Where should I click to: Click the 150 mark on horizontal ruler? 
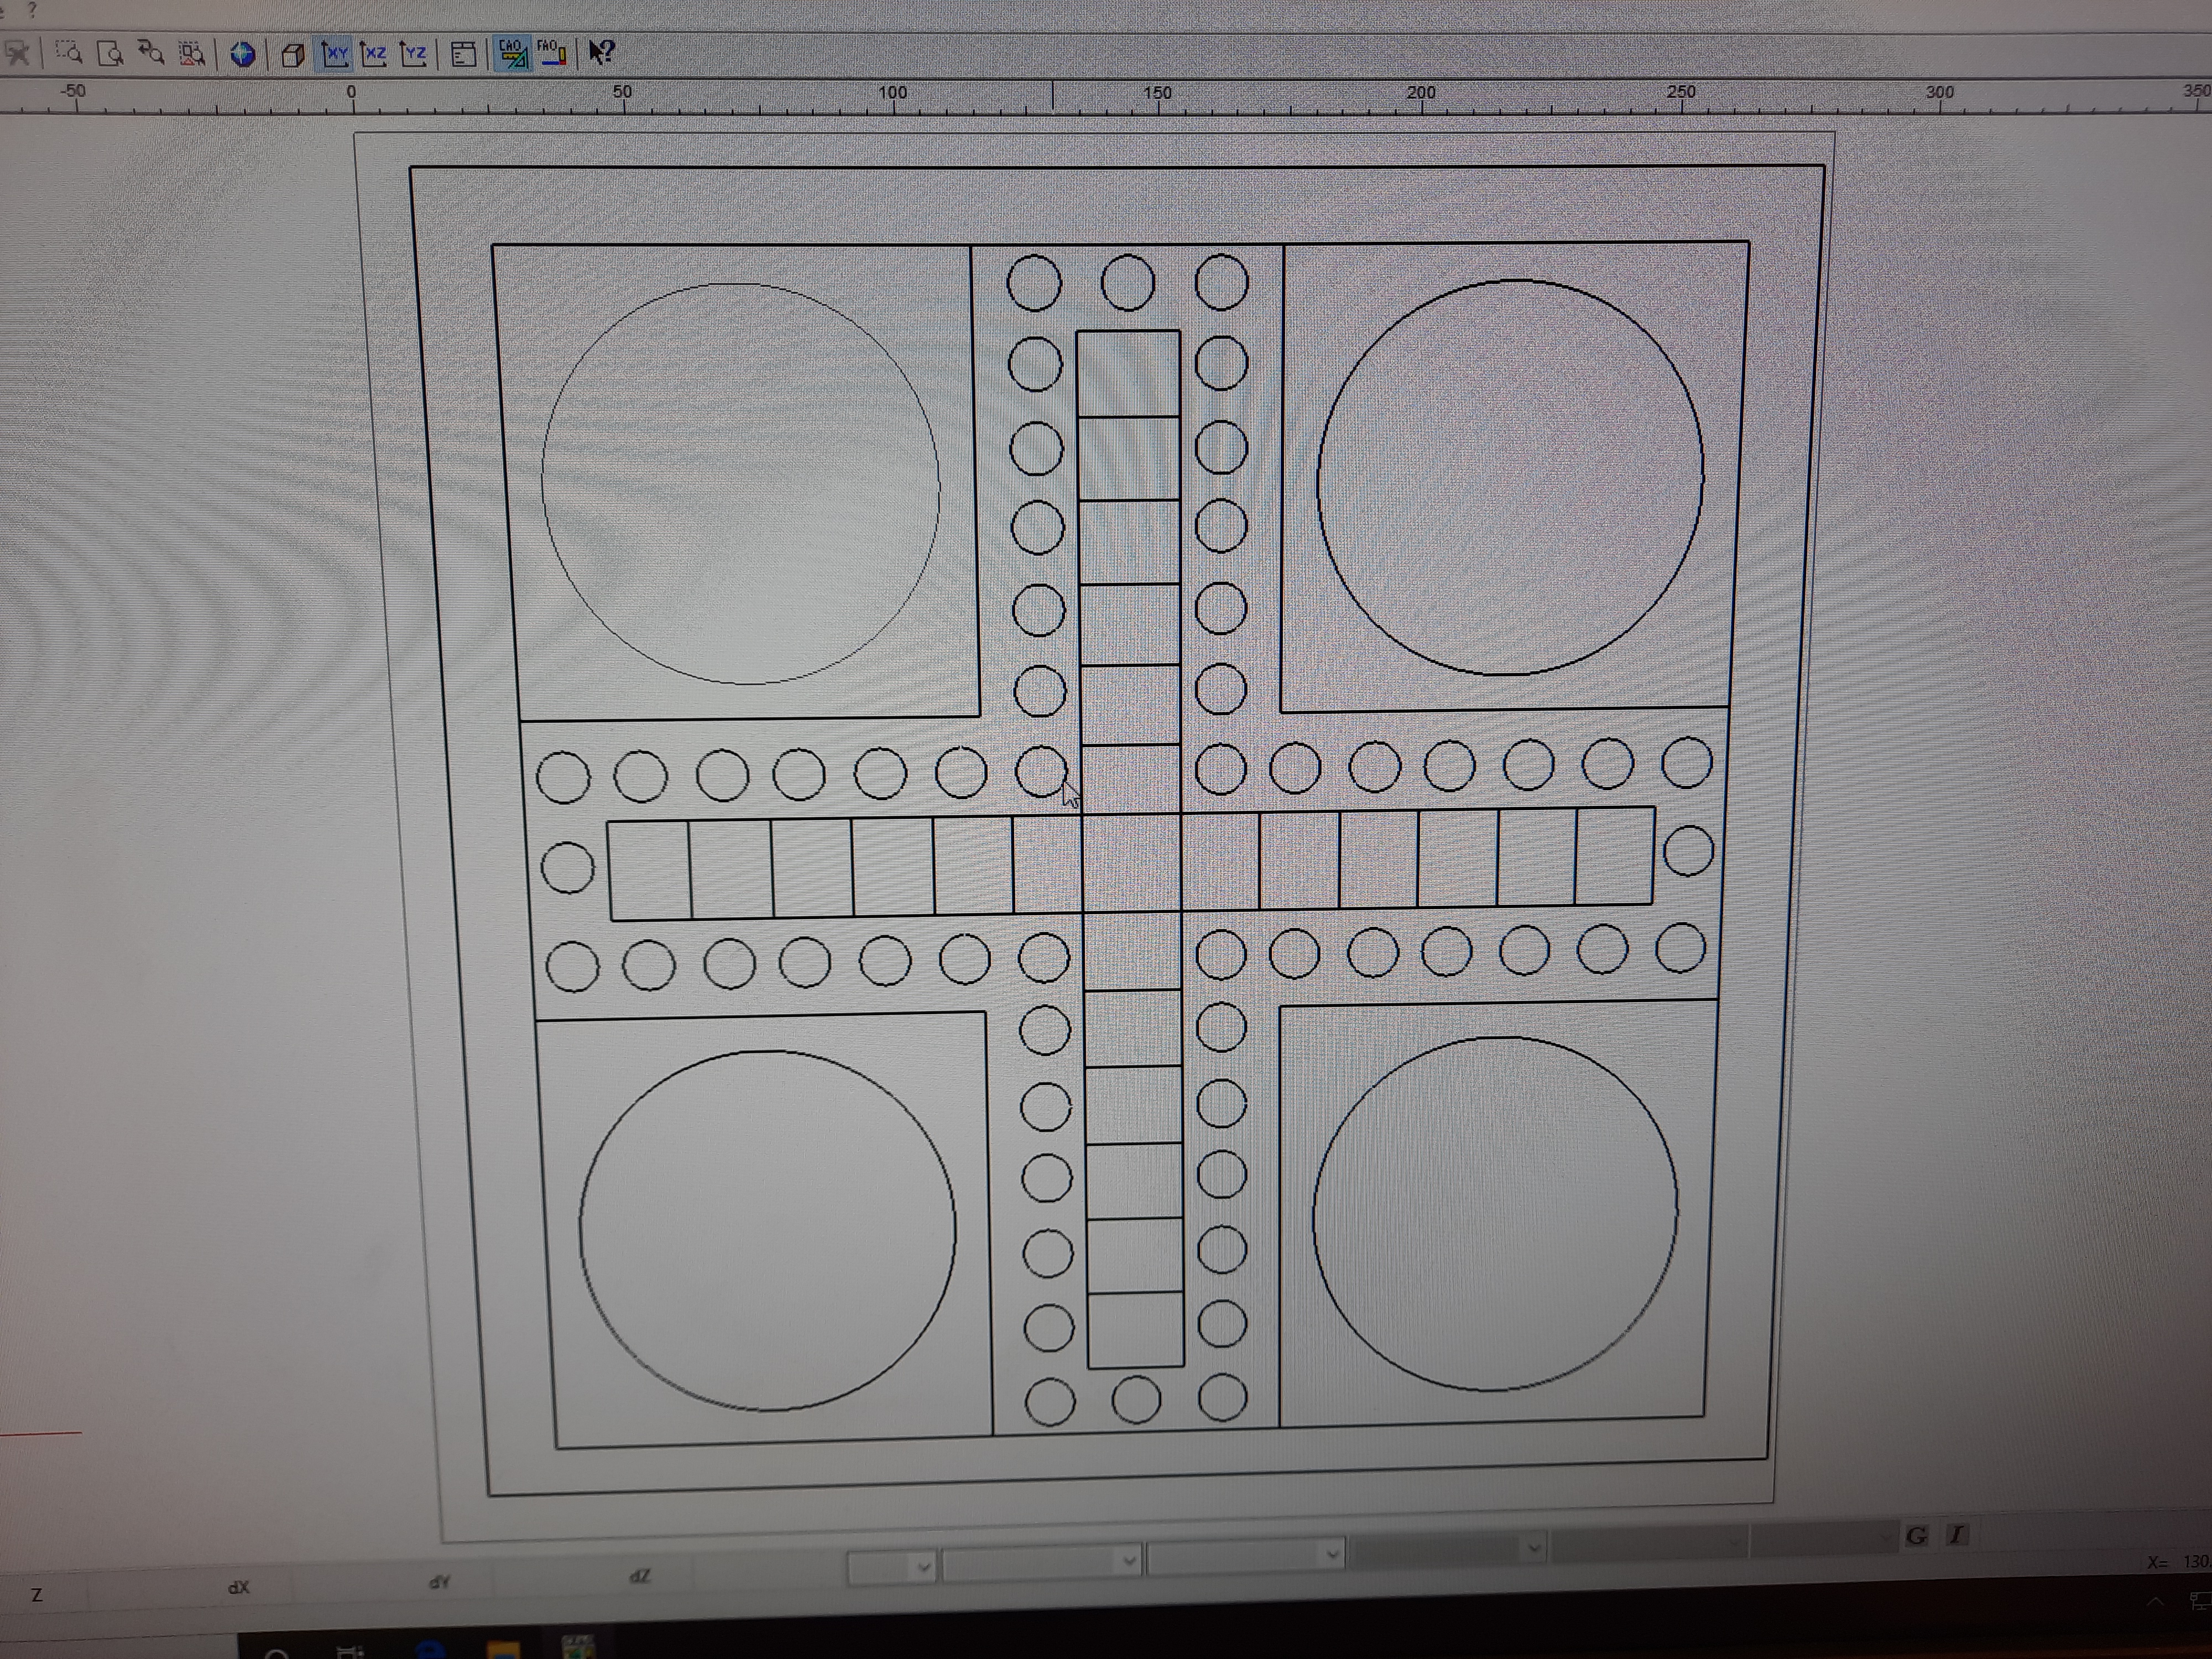tap(1157, 92)
